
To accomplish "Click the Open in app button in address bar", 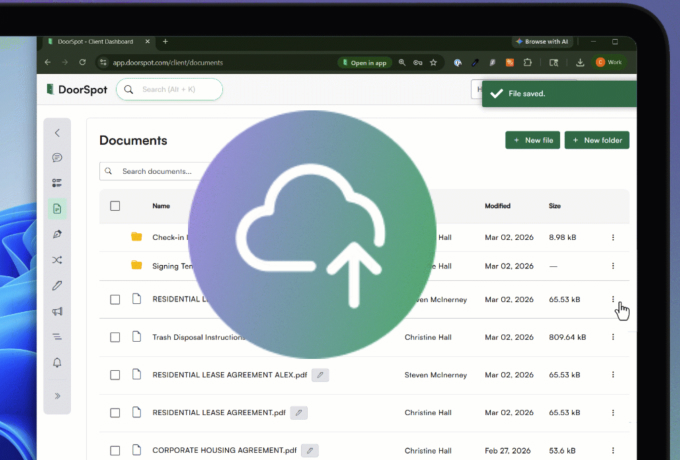I will point(363,62).
